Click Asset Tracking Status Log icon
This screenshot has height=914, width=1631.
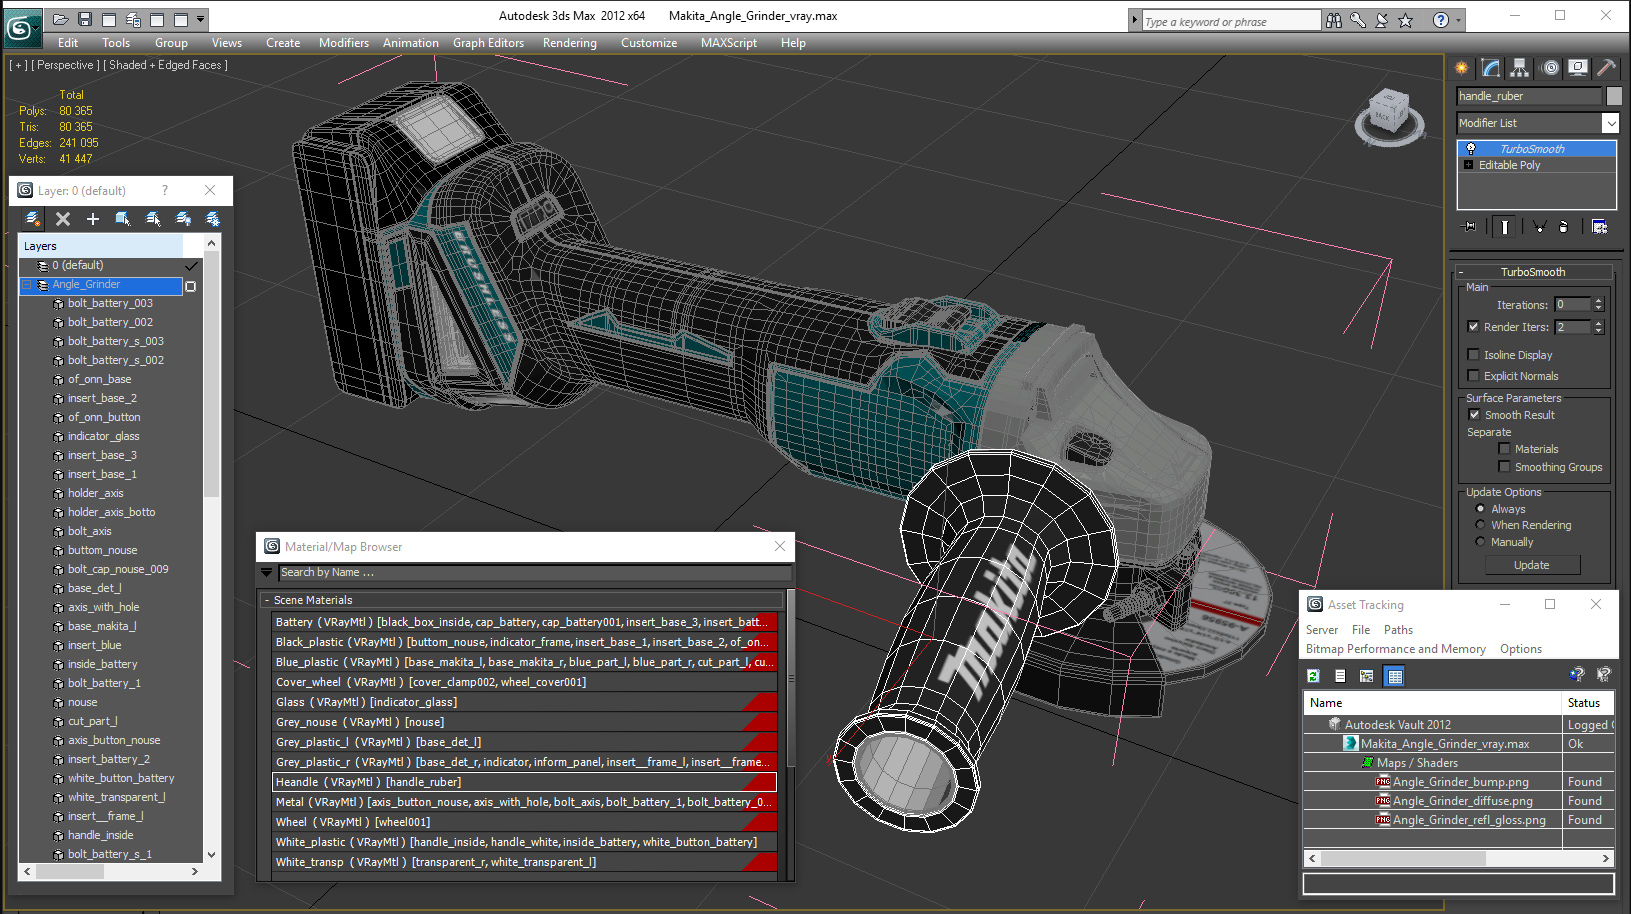(1340, 677)
